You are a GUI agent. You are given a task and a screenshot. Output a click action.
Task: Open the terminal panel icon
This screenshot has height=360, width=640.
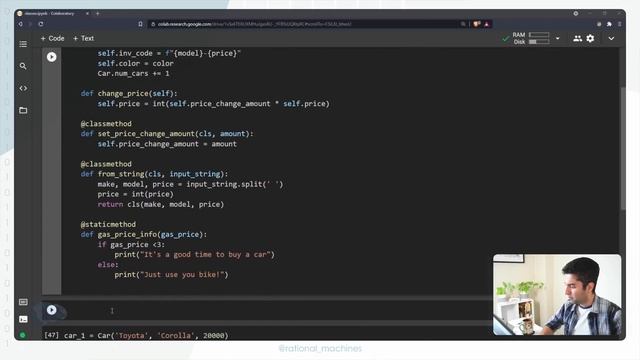(x=23, y=319)
